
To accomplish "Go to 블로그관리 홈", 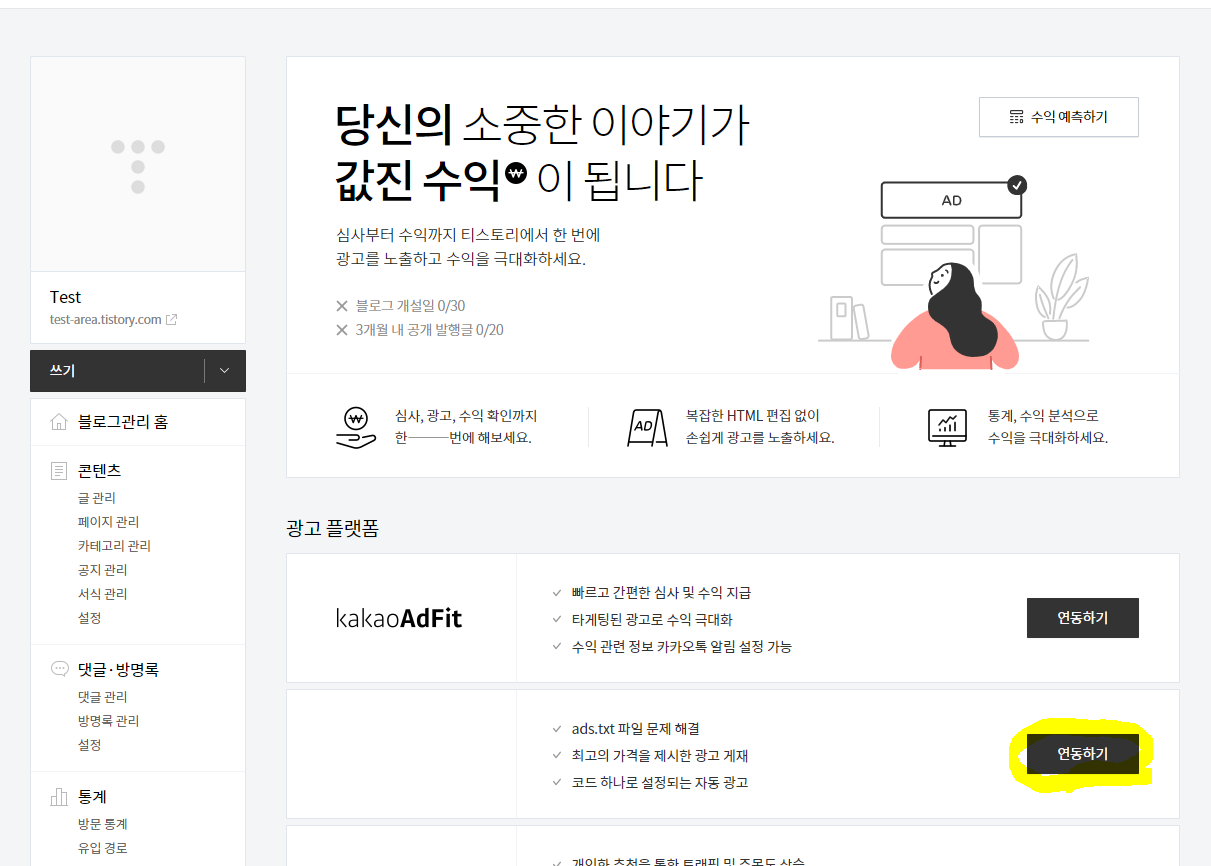I will click(123, 422).
